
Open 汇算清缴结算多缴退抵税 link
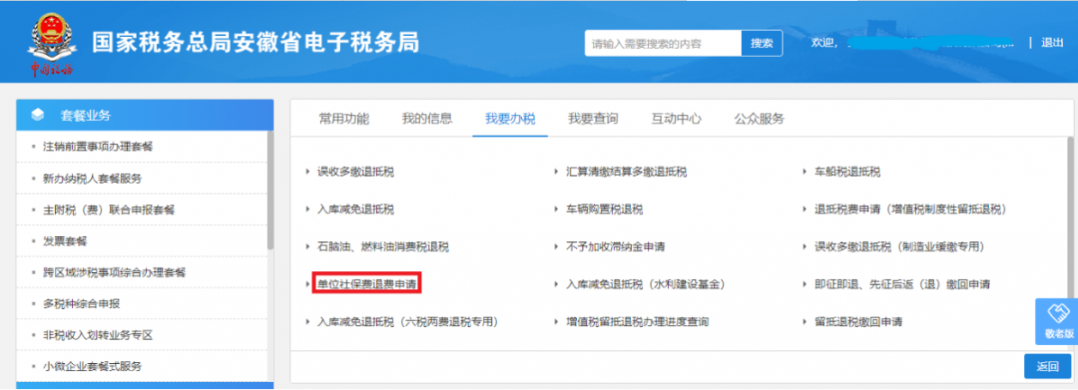pyautogui.click(x=626, y=172)
